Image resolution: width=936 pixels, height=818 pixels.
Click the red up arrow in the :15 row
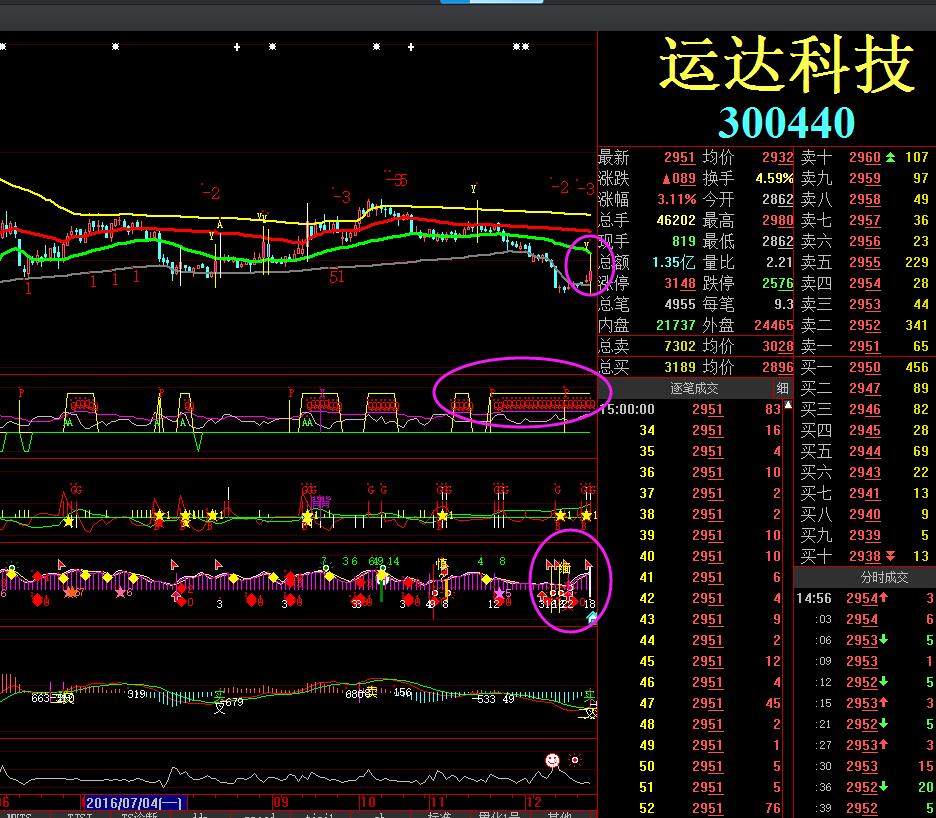[883, 703]
